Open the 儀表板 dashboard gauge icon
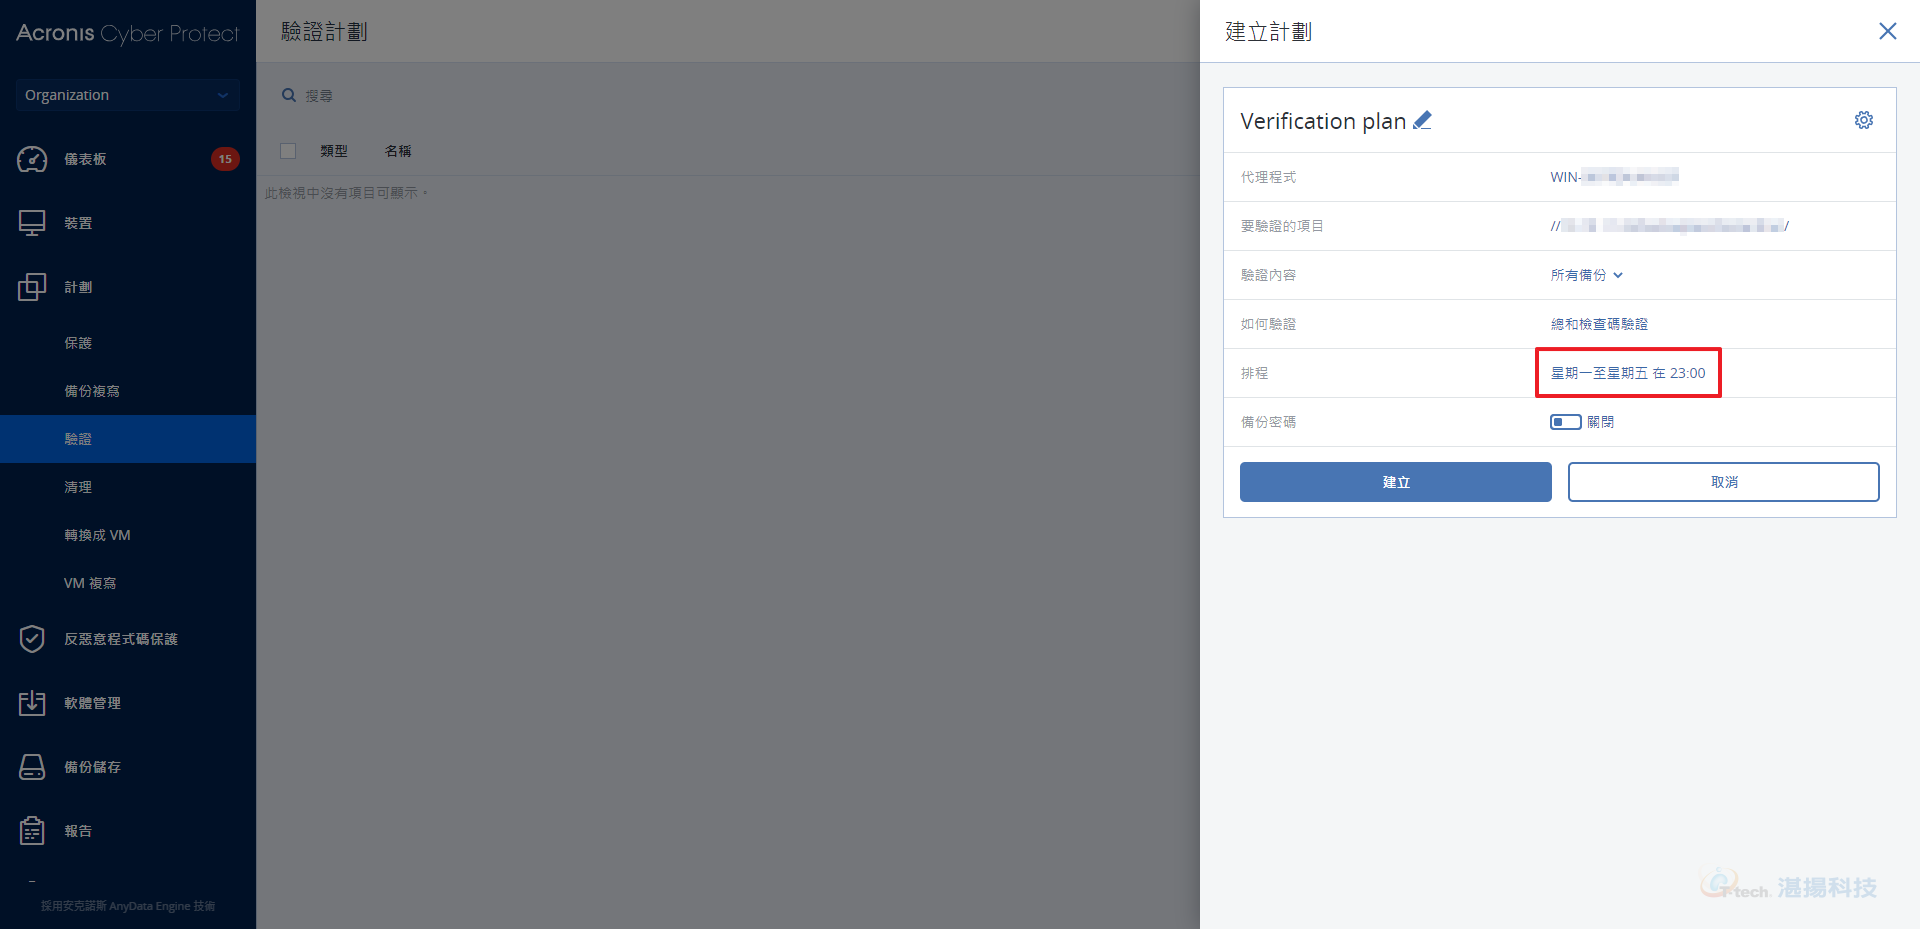1920x929 pixels. click(x=32, y=159)
